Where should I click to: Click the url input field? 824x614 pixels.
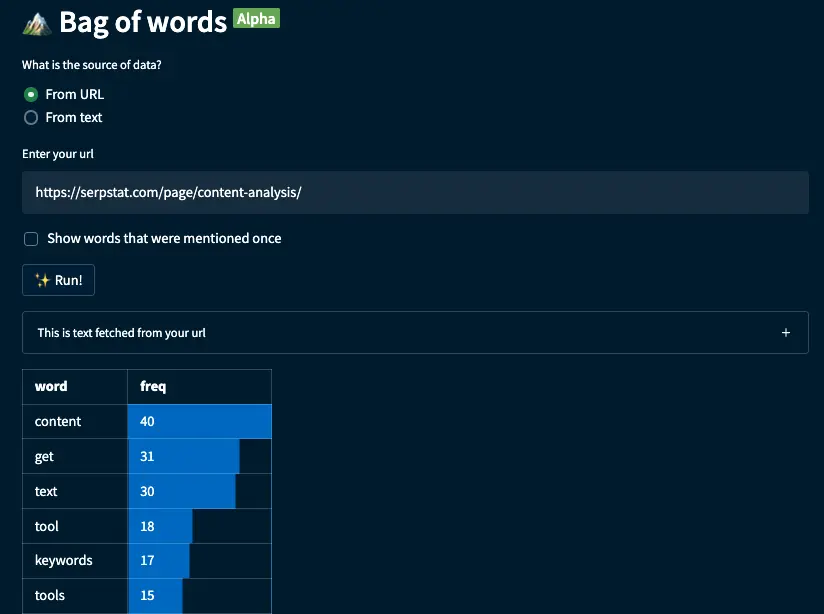tap(415, 192)
